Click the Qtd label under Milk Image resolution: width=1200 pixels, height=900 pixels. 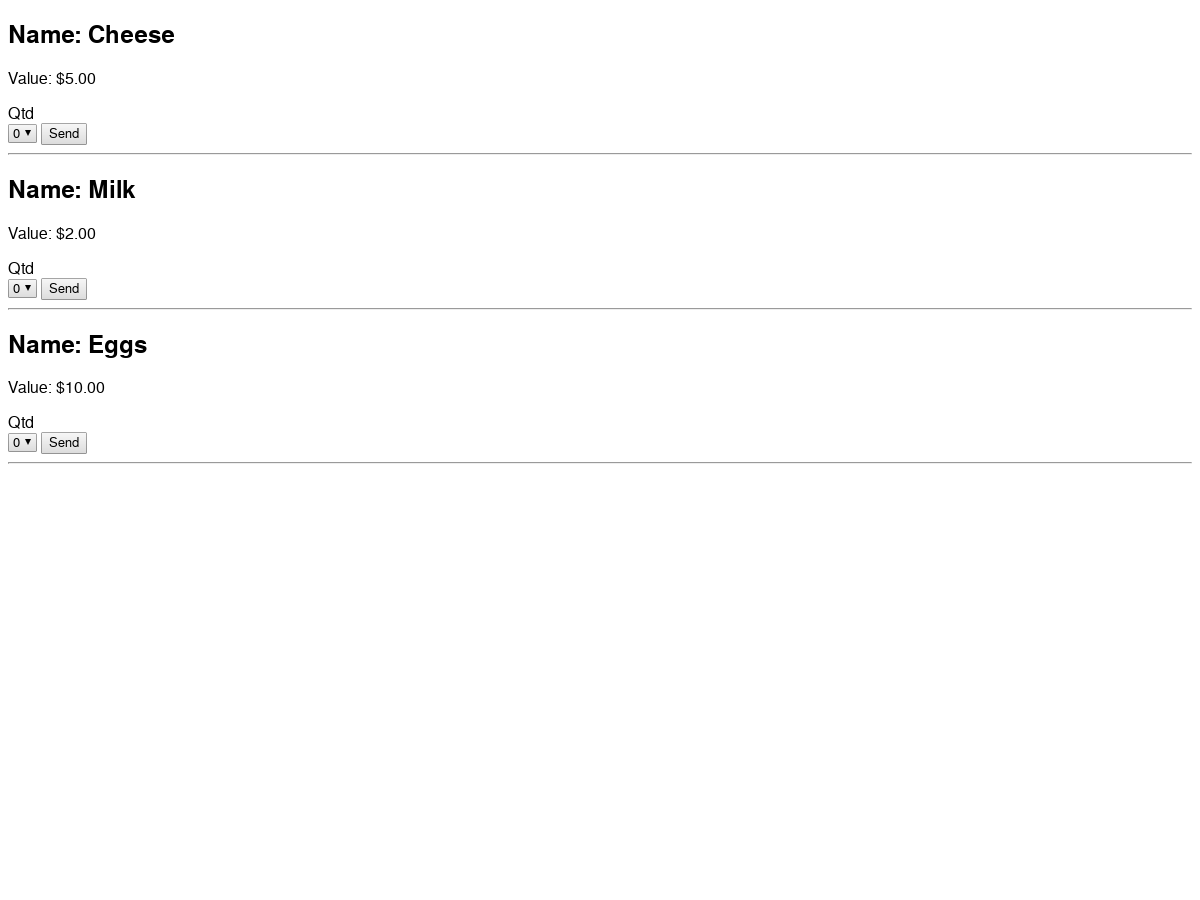[21, 269]
